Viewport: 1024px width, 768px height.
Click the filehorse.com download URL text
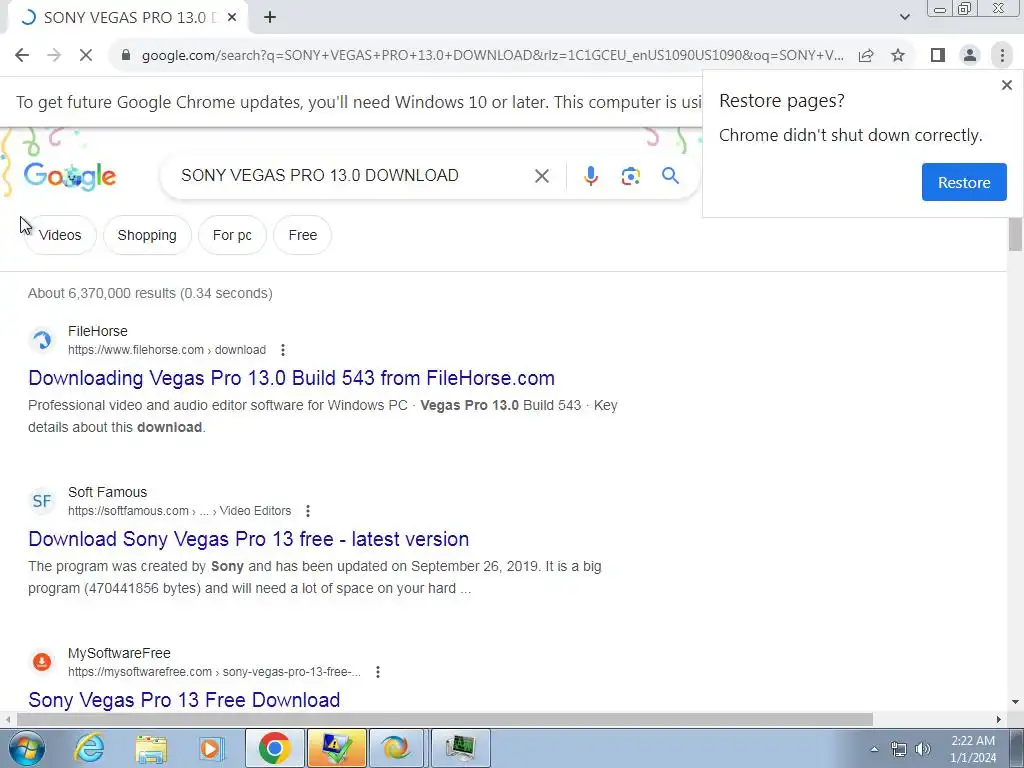(x=167, y=350)
